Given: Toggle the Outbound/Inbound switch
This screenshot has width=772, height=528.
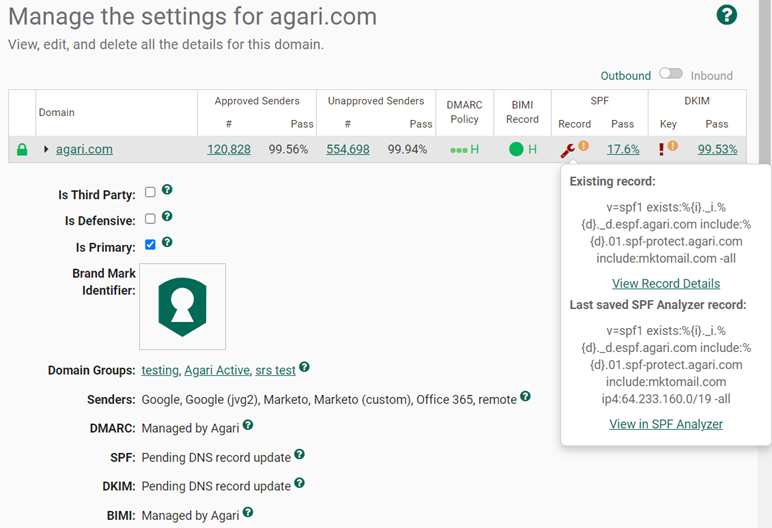Looking at the screenshot, I should click(x=671, y=73).
